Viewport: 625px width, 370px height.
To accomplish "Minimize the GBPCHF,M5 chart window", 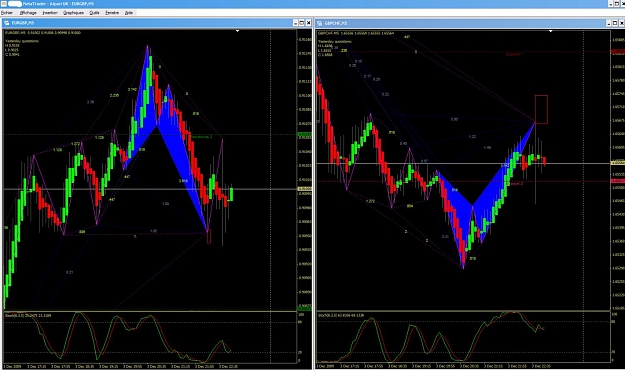I will click(x=609, y=23).
